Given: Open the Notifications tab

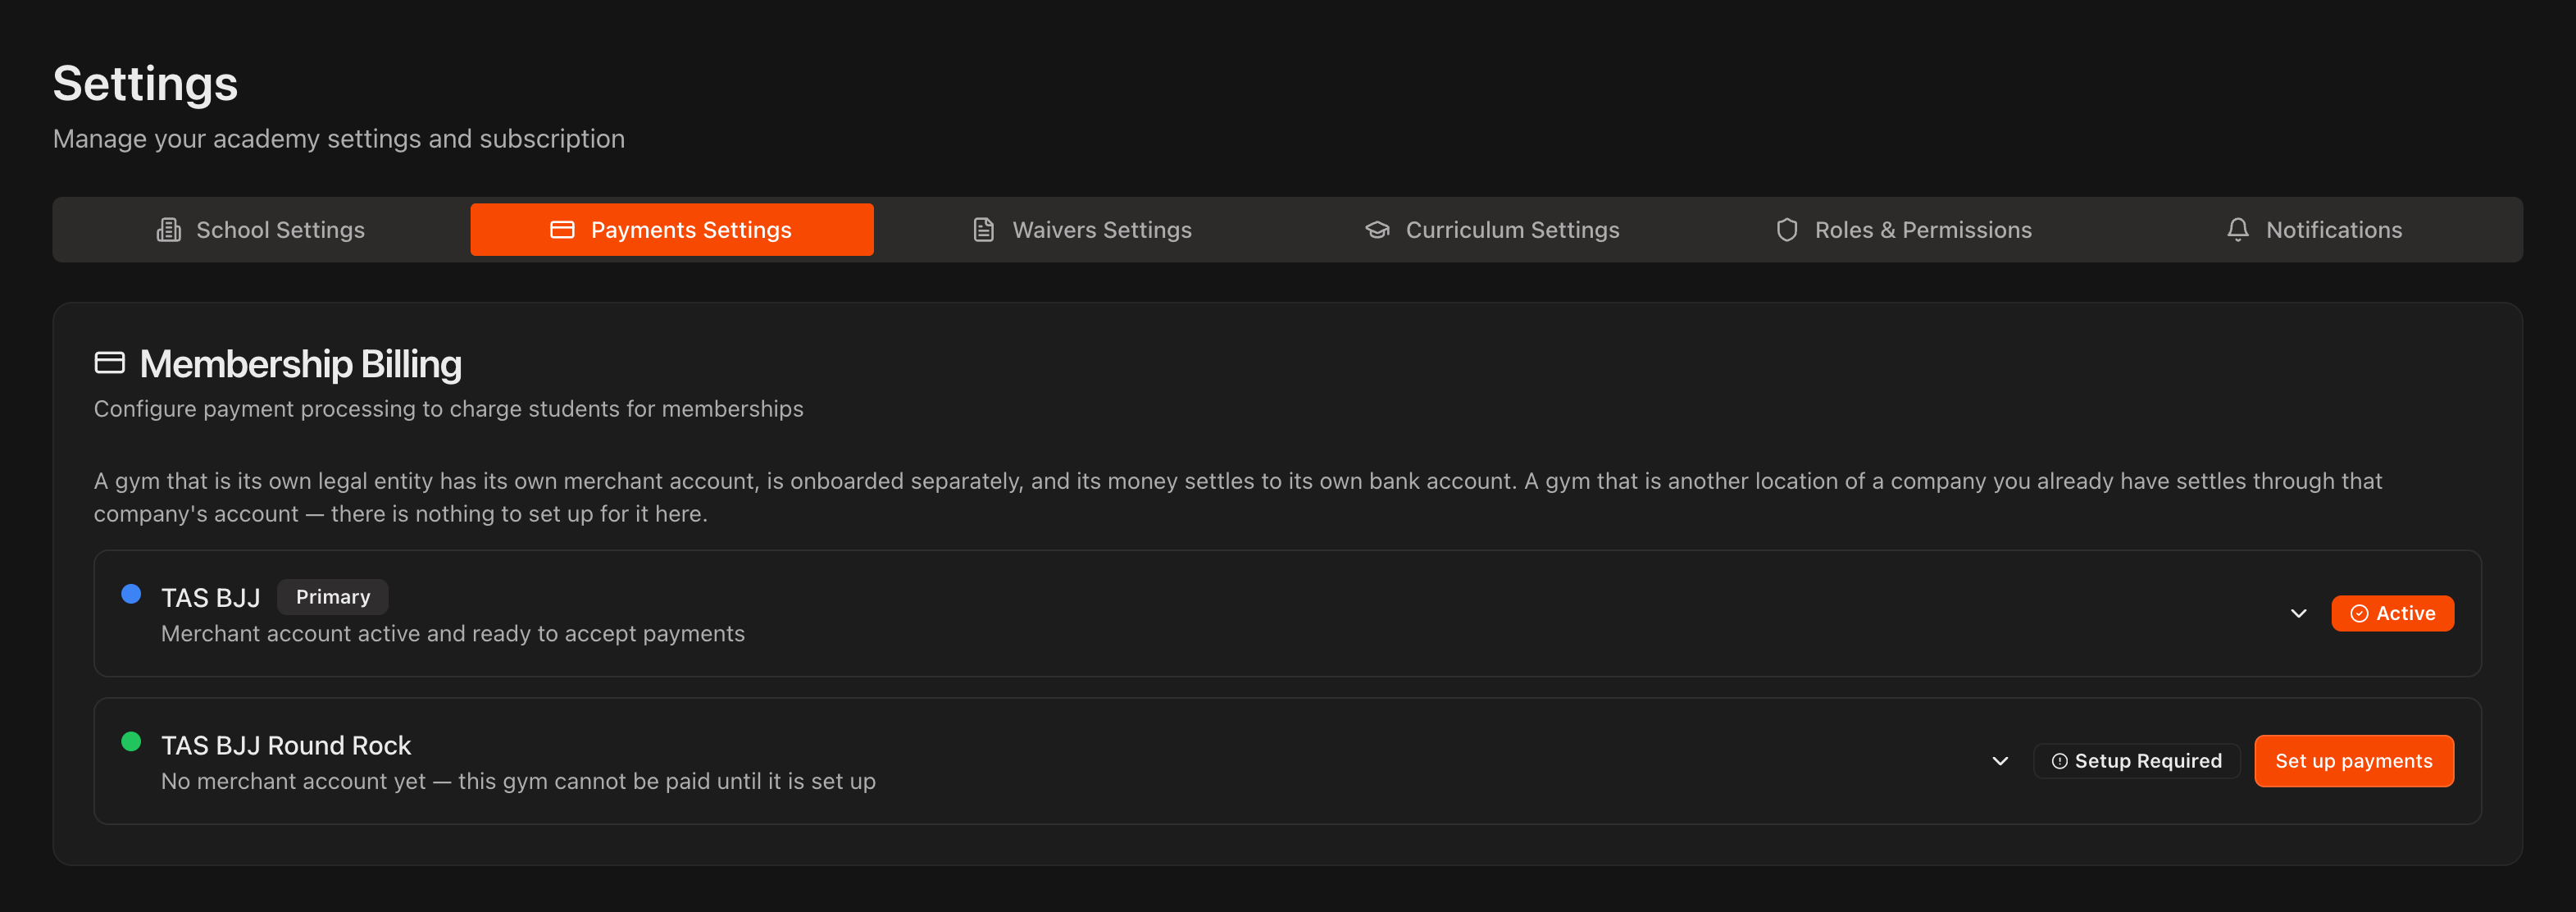Looking at the screenshot, I should tap(2314, 230).
